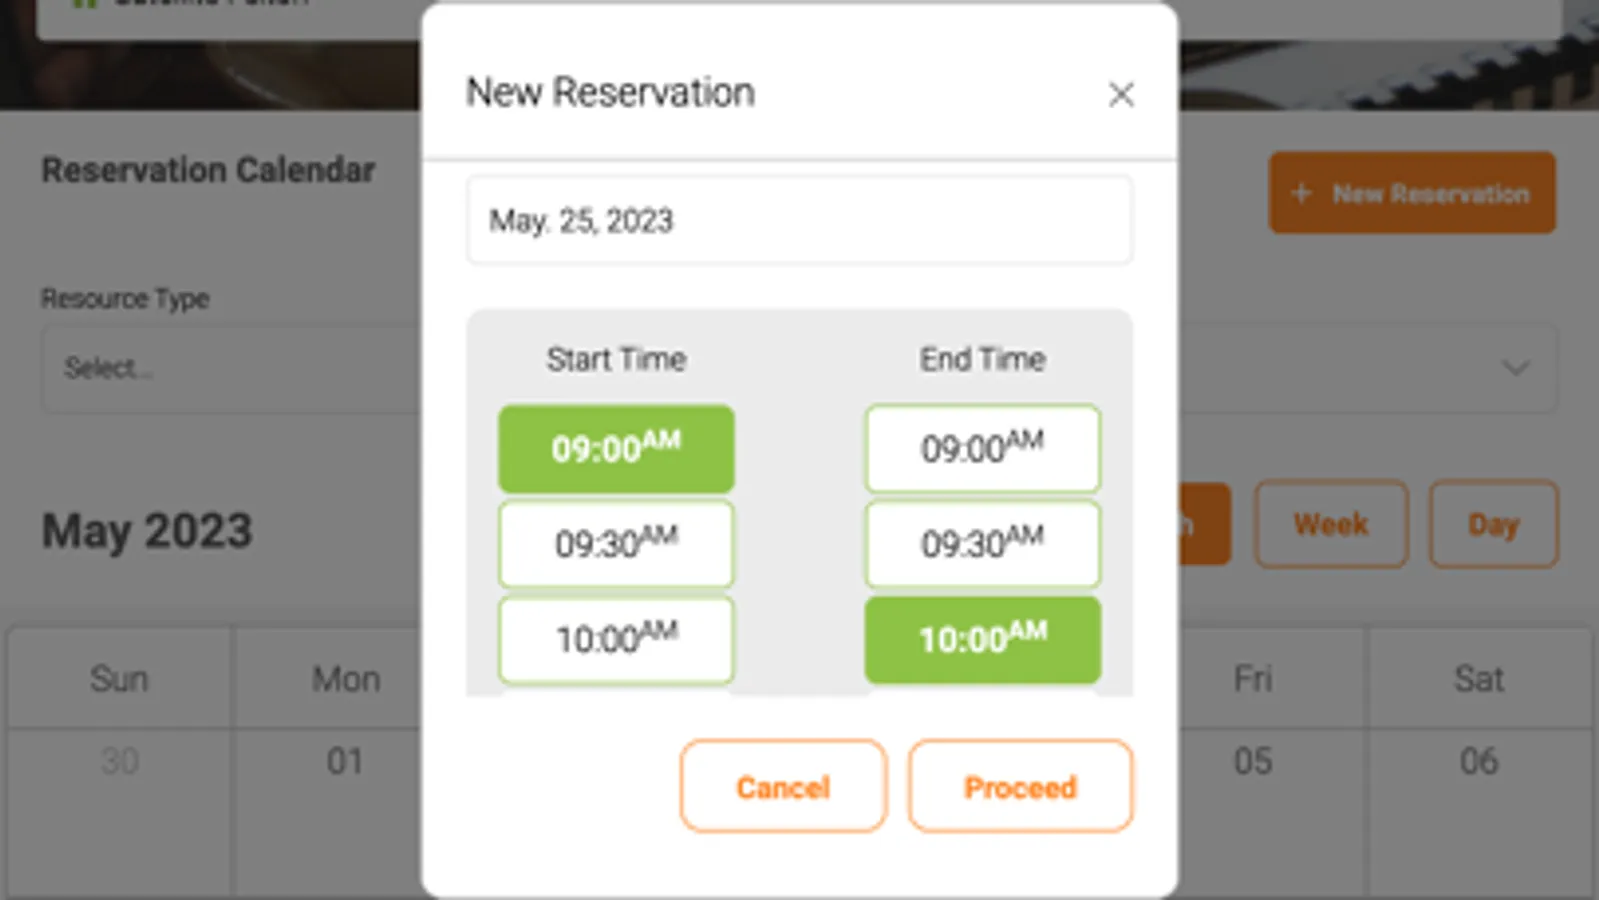Click plus icon on New Reservation button
The image size is (1599, 900).
click(x=1301, y=193)
